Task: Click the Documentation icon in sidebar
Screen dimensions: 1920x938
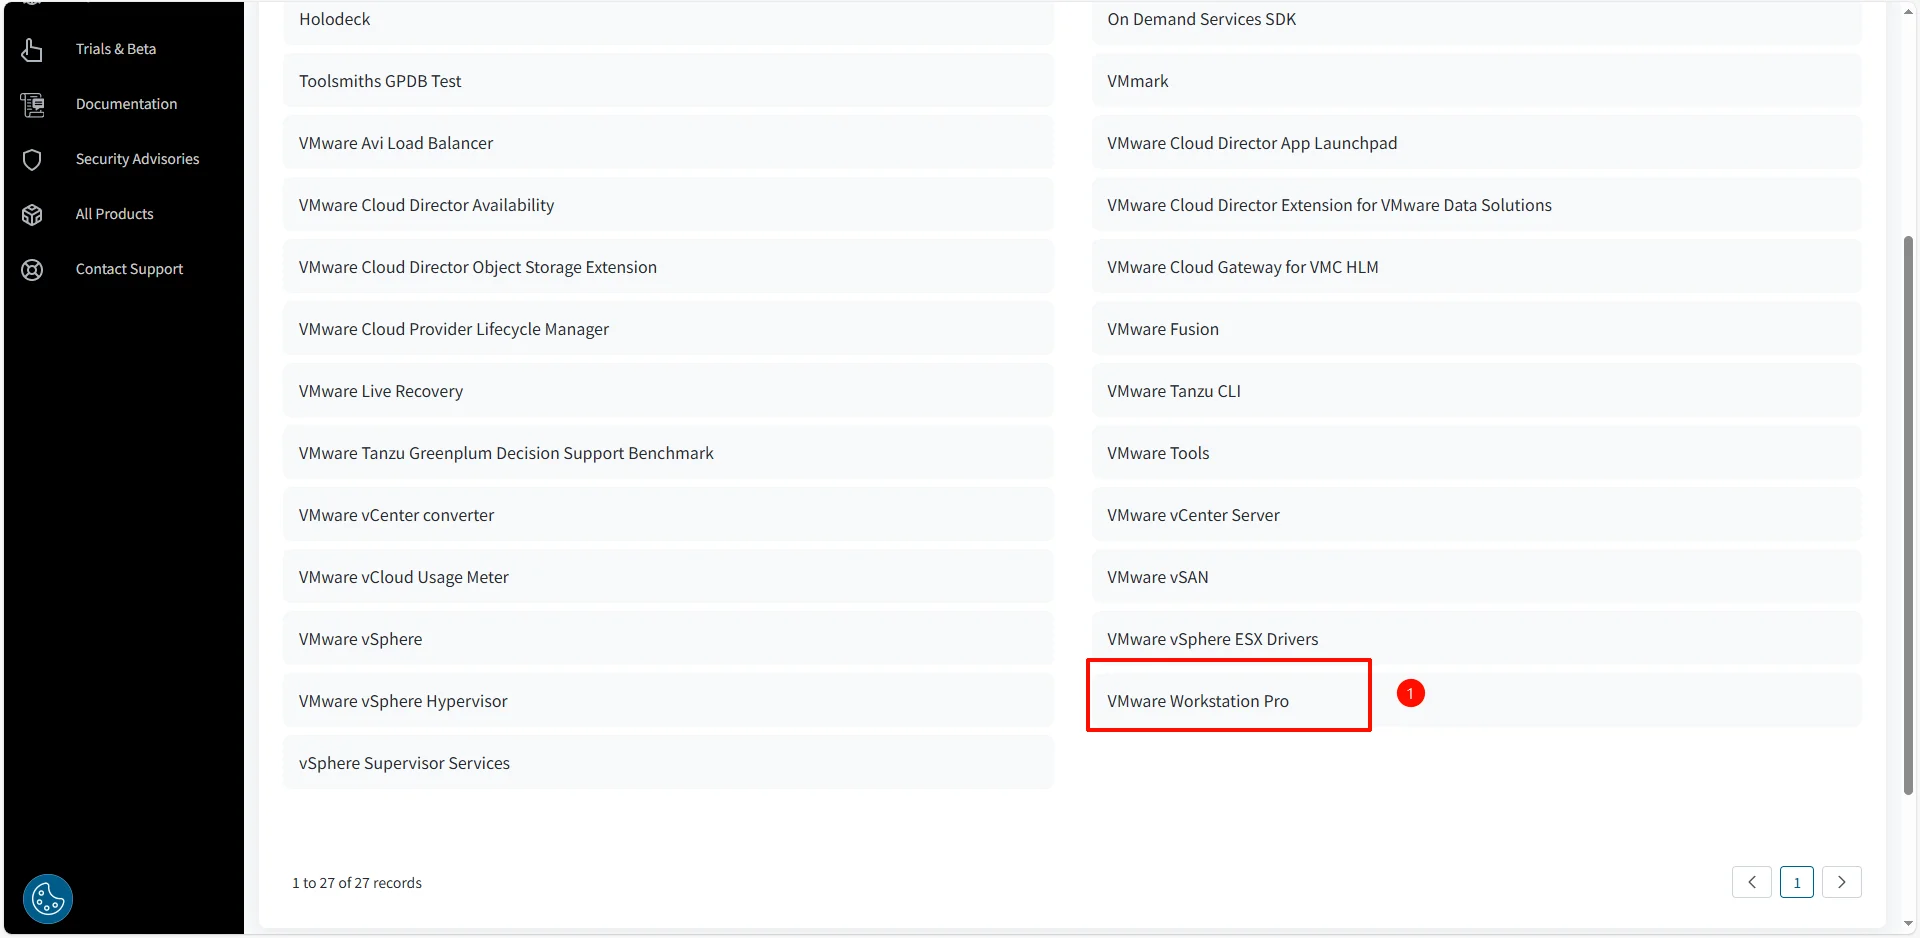Action: 32,104
